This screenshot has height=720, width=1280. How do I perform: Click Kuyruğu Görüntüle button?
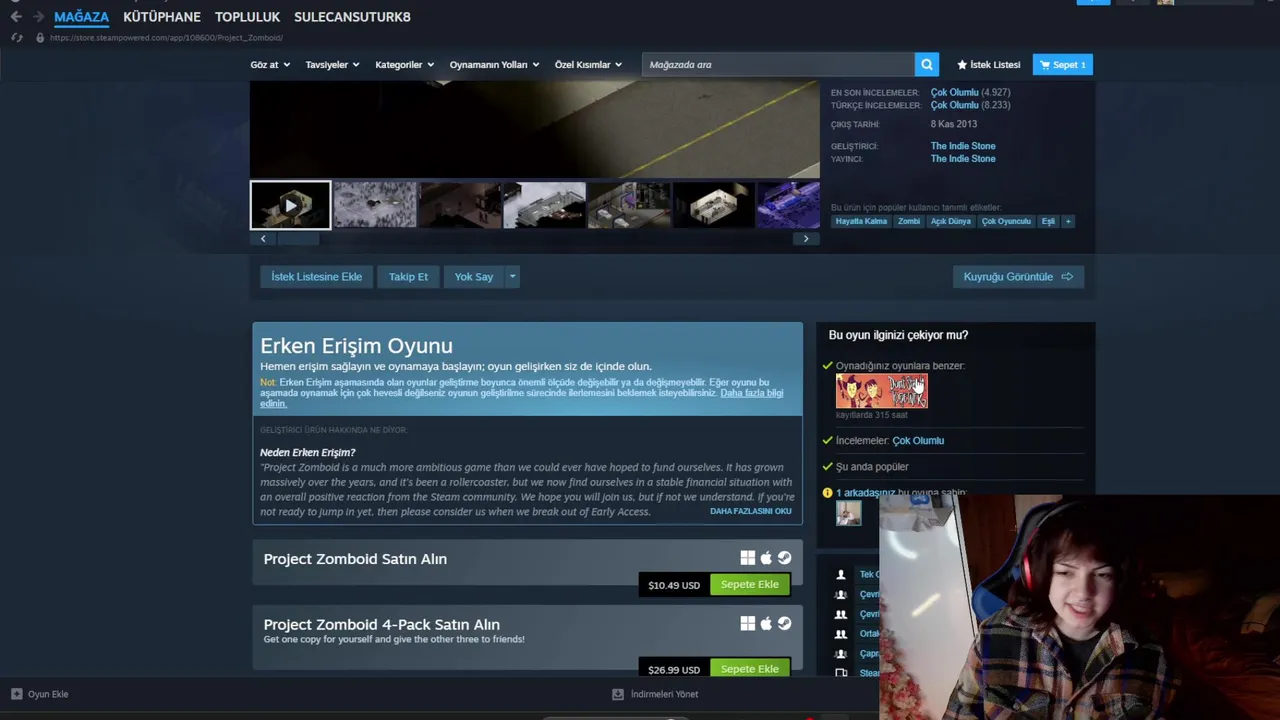1018,277
